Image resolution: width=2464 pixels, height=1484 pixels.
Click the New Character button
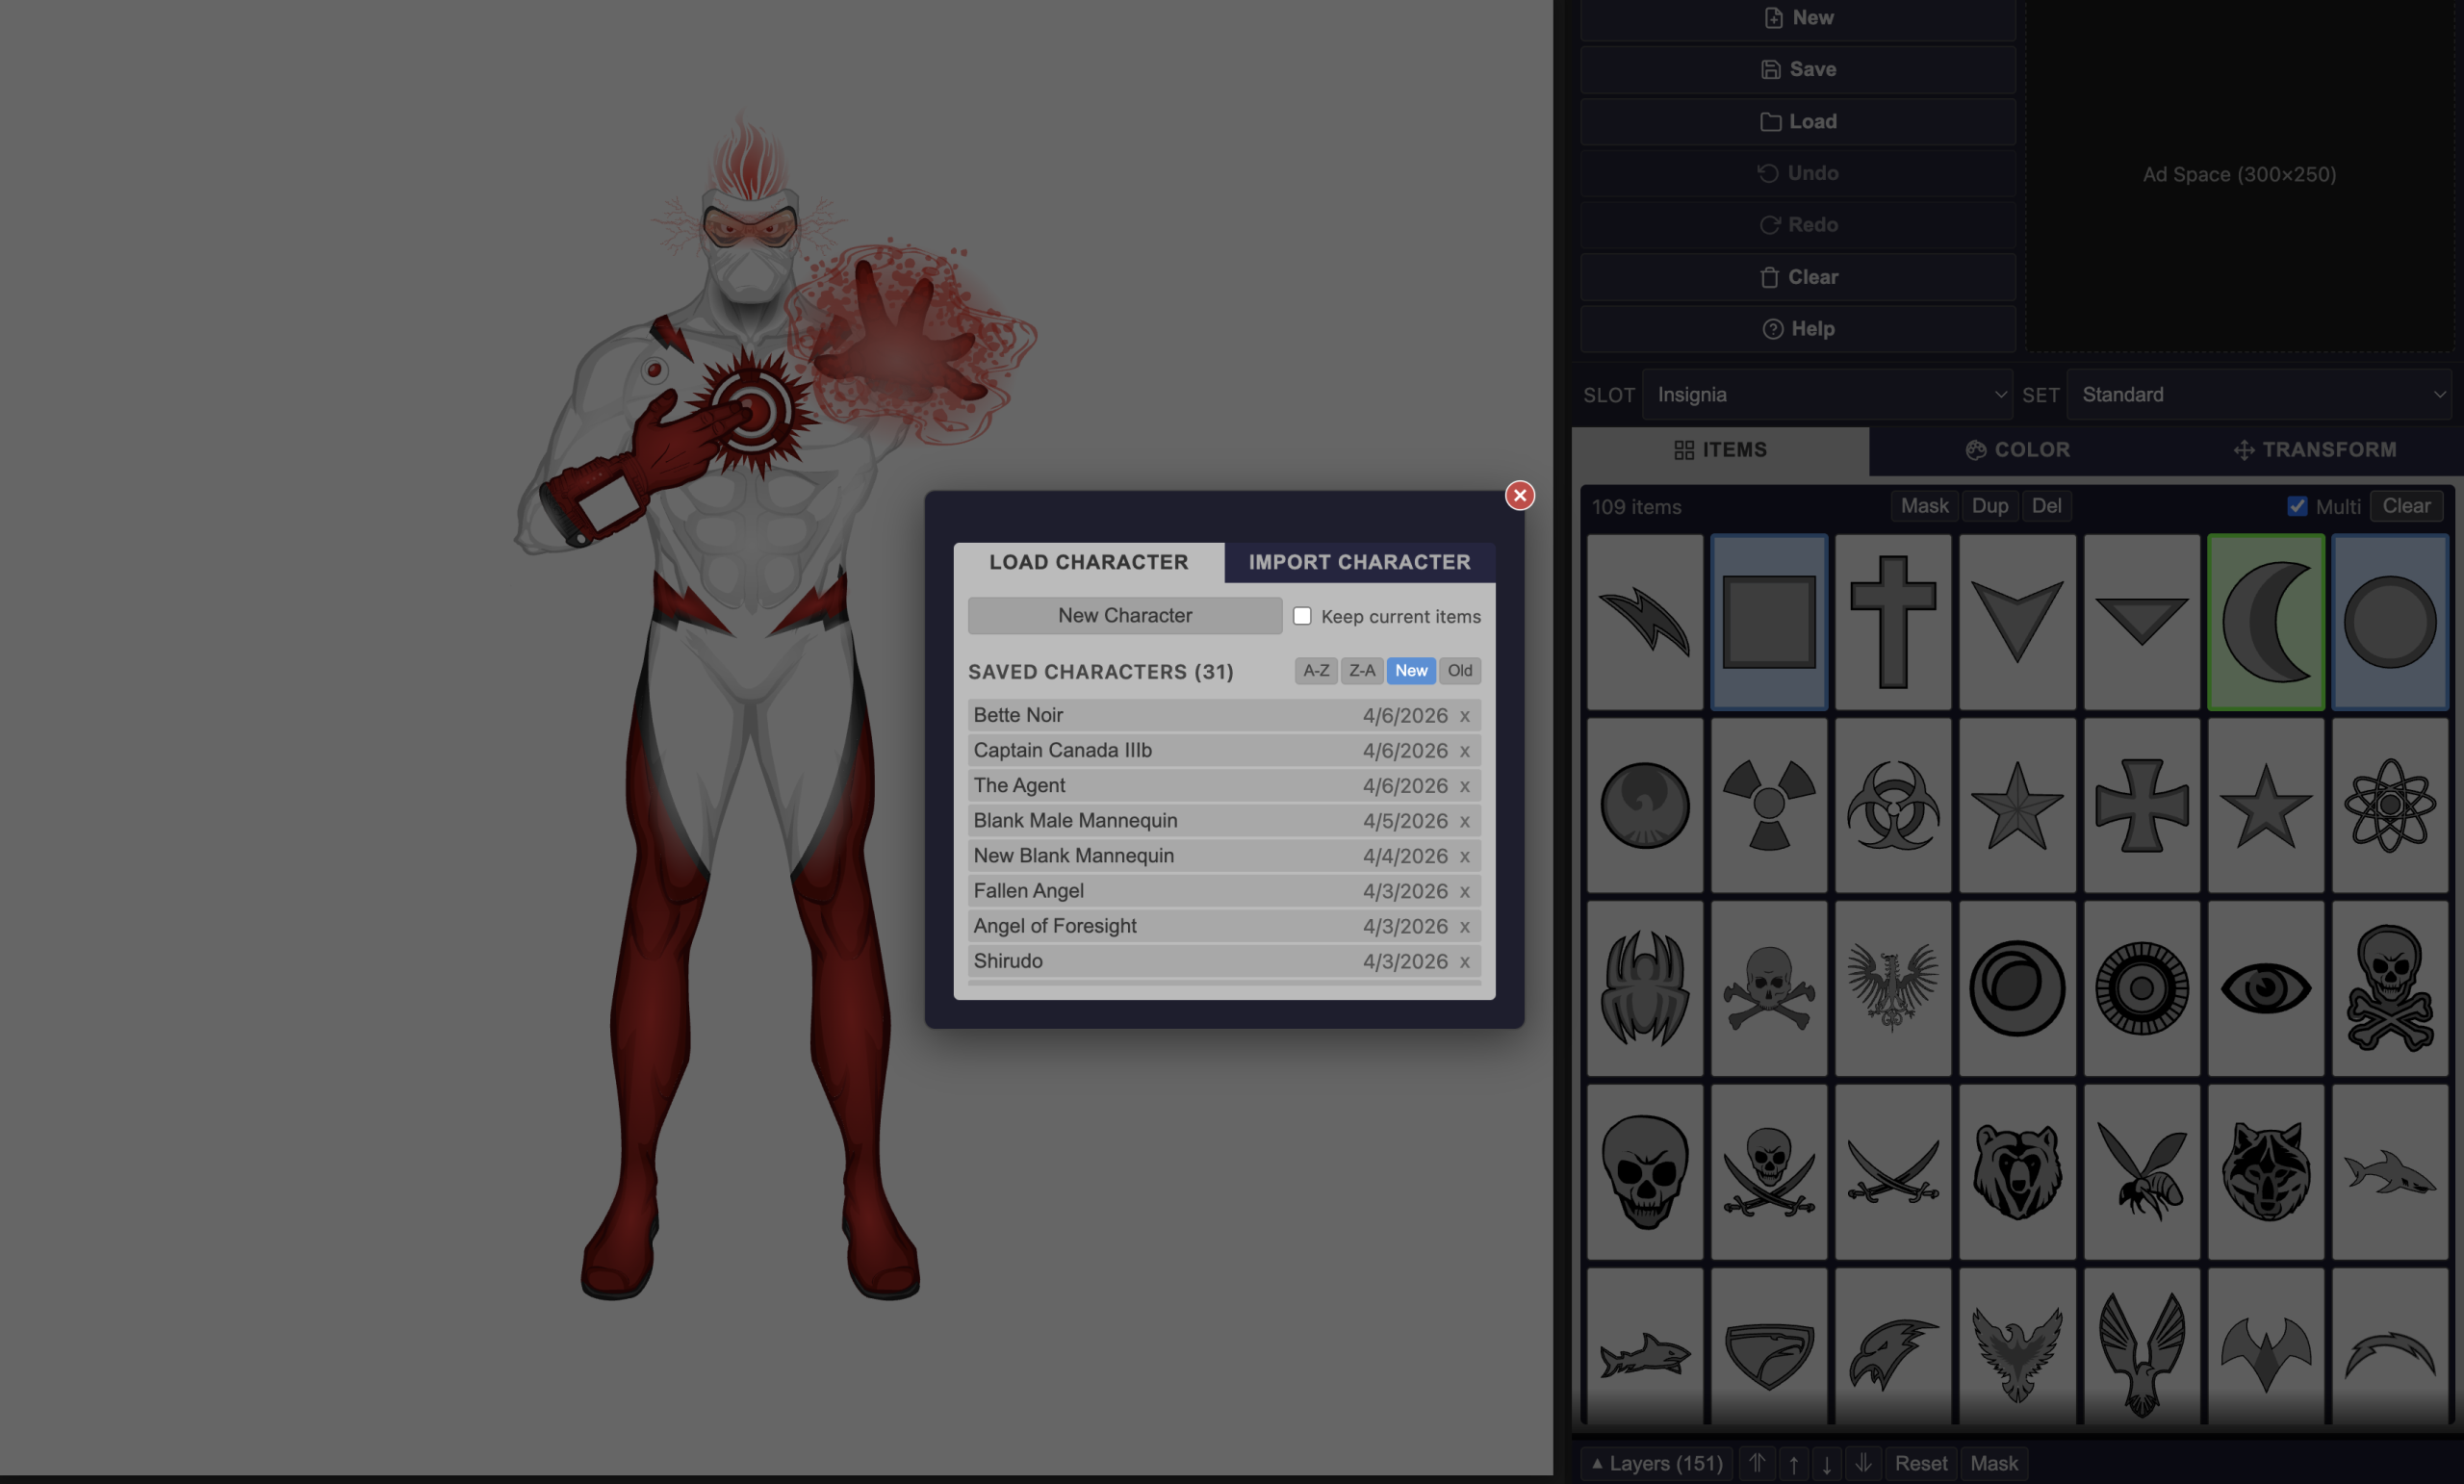pos(1124,615)
